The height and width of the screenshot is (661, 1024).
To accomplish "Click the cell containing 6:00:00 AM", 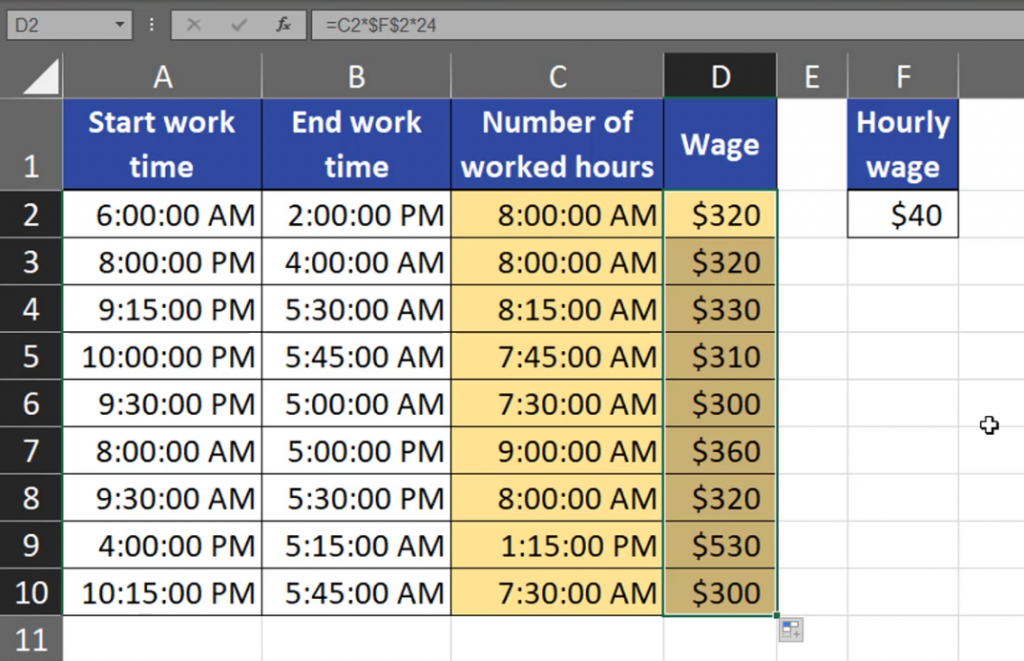I will 161,214.
